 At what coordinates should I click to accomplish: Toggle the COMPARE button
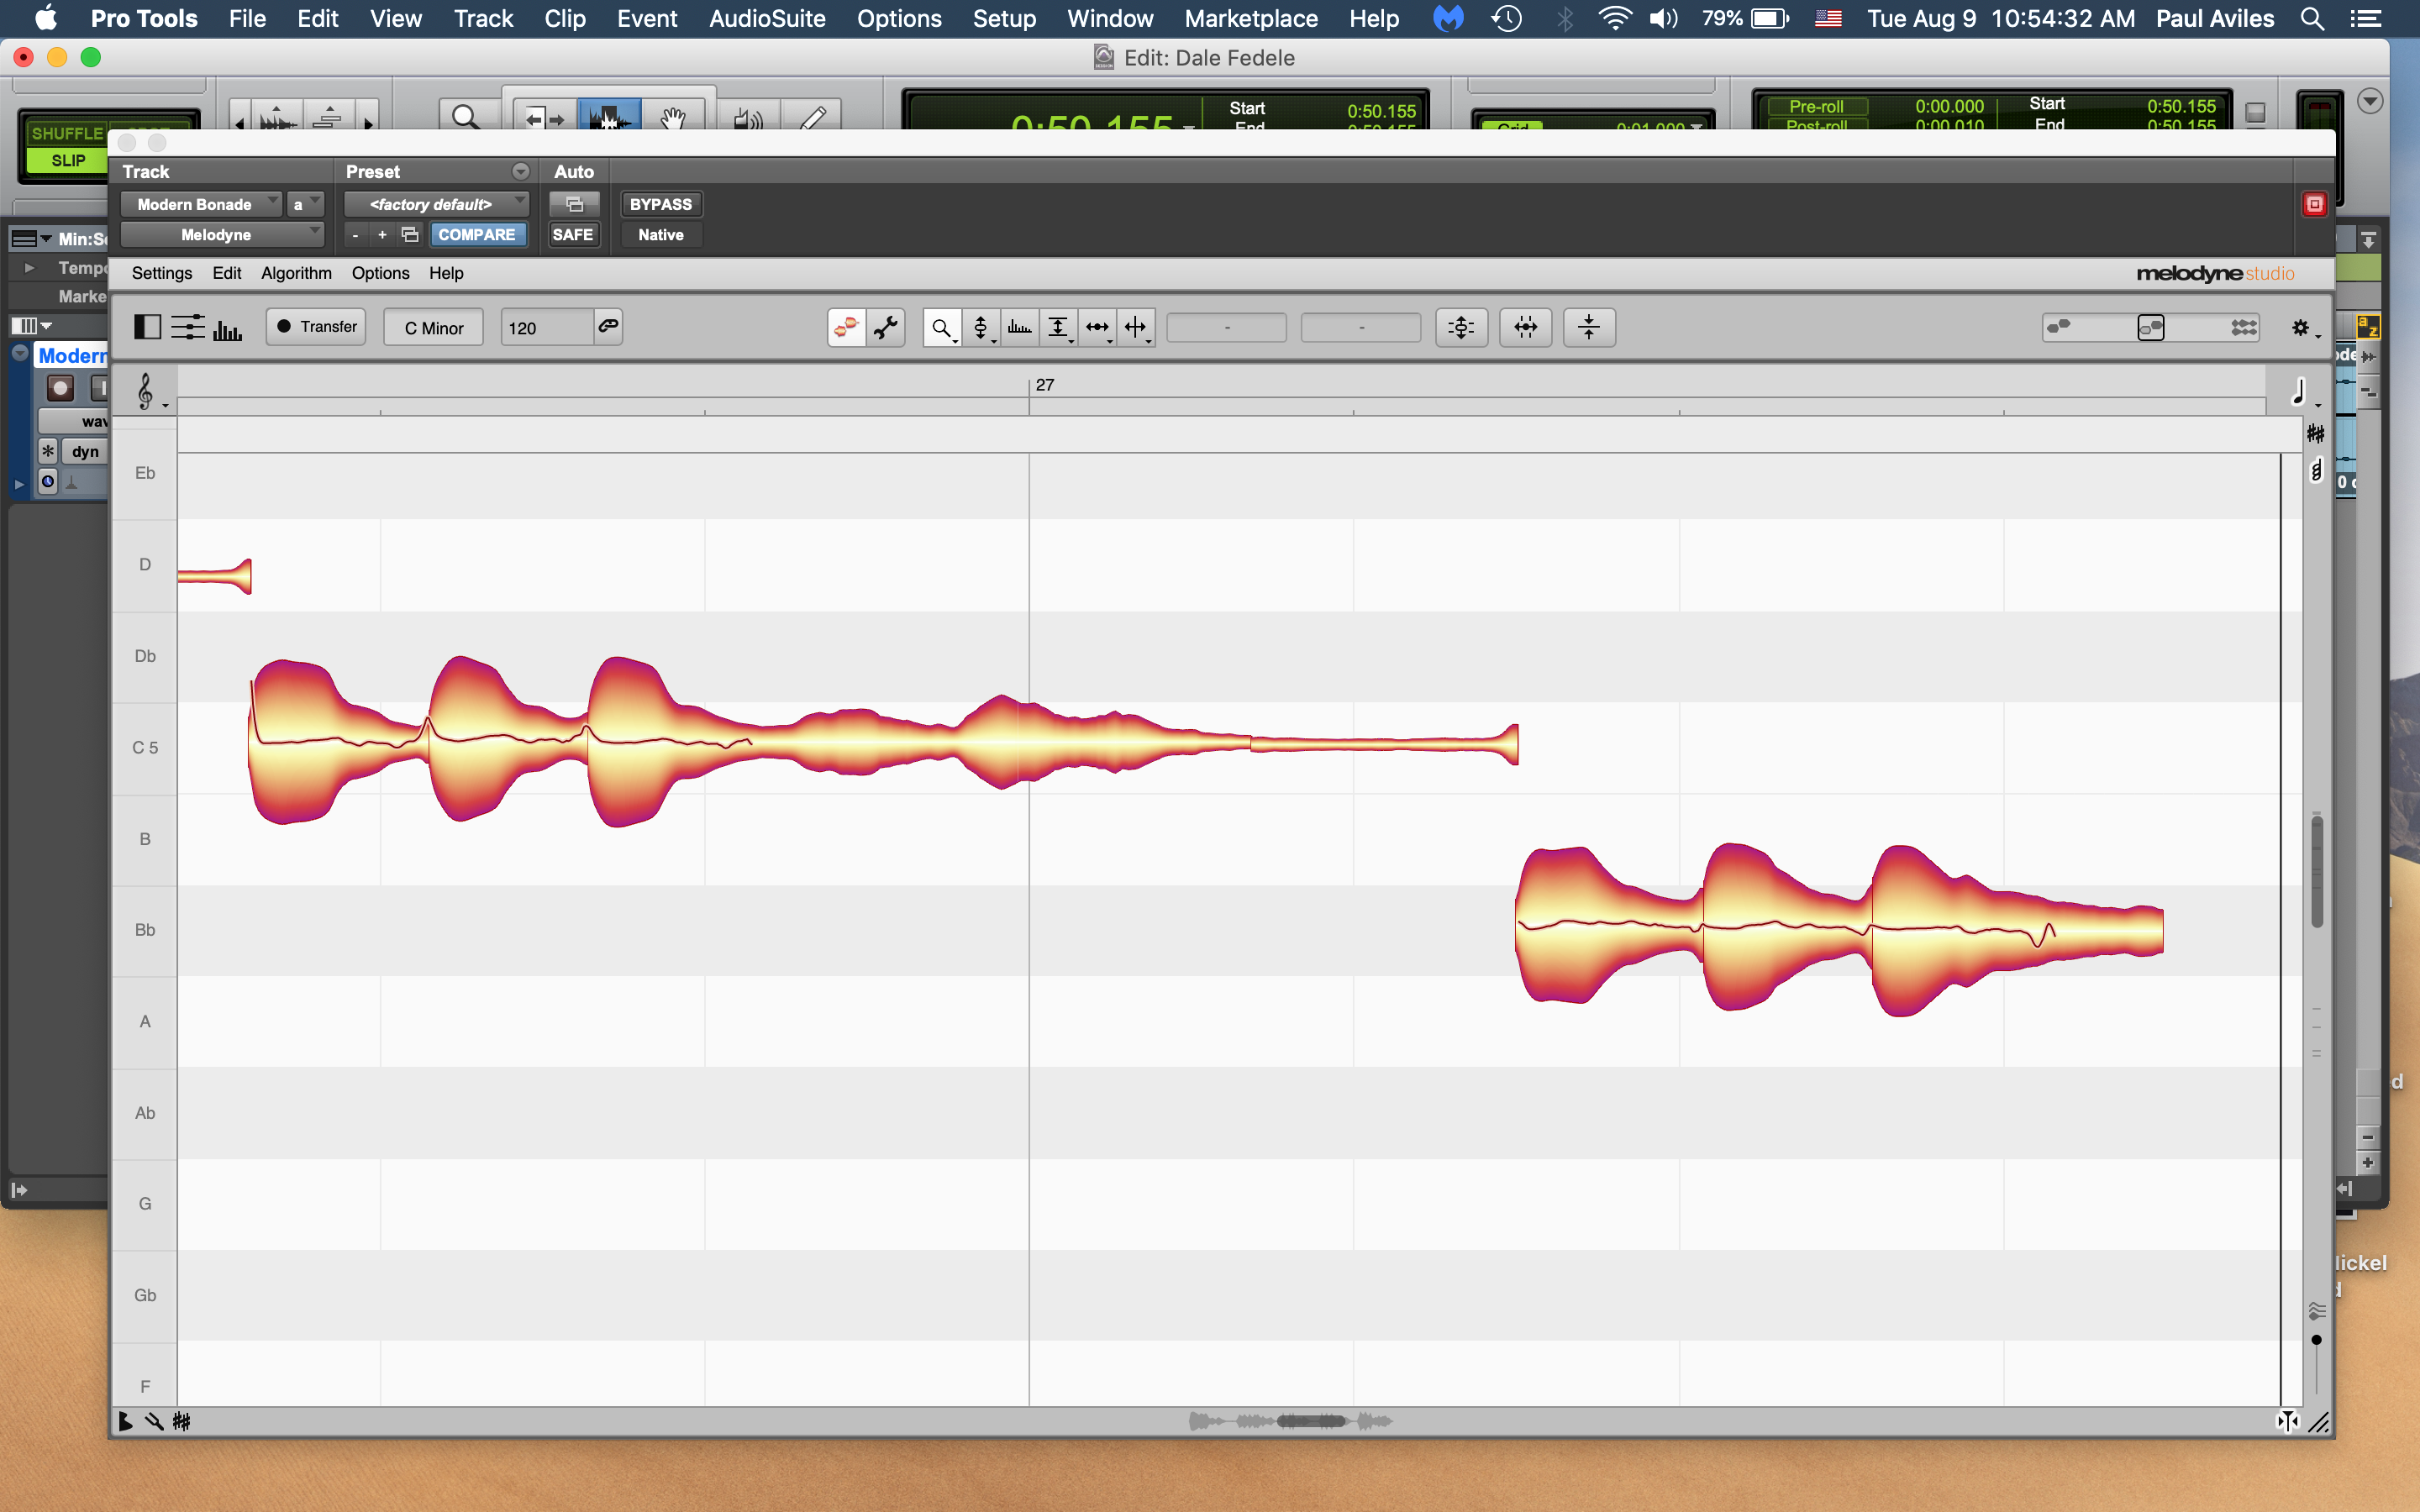[477, 234]
